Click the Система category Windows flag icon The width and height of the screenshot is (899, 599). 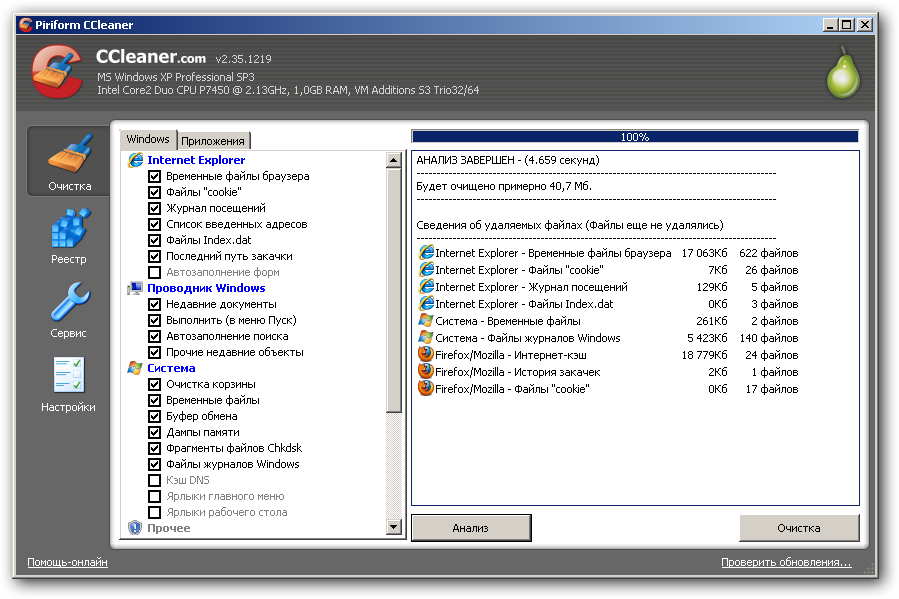pyautogui.click(x=135, y=368)
